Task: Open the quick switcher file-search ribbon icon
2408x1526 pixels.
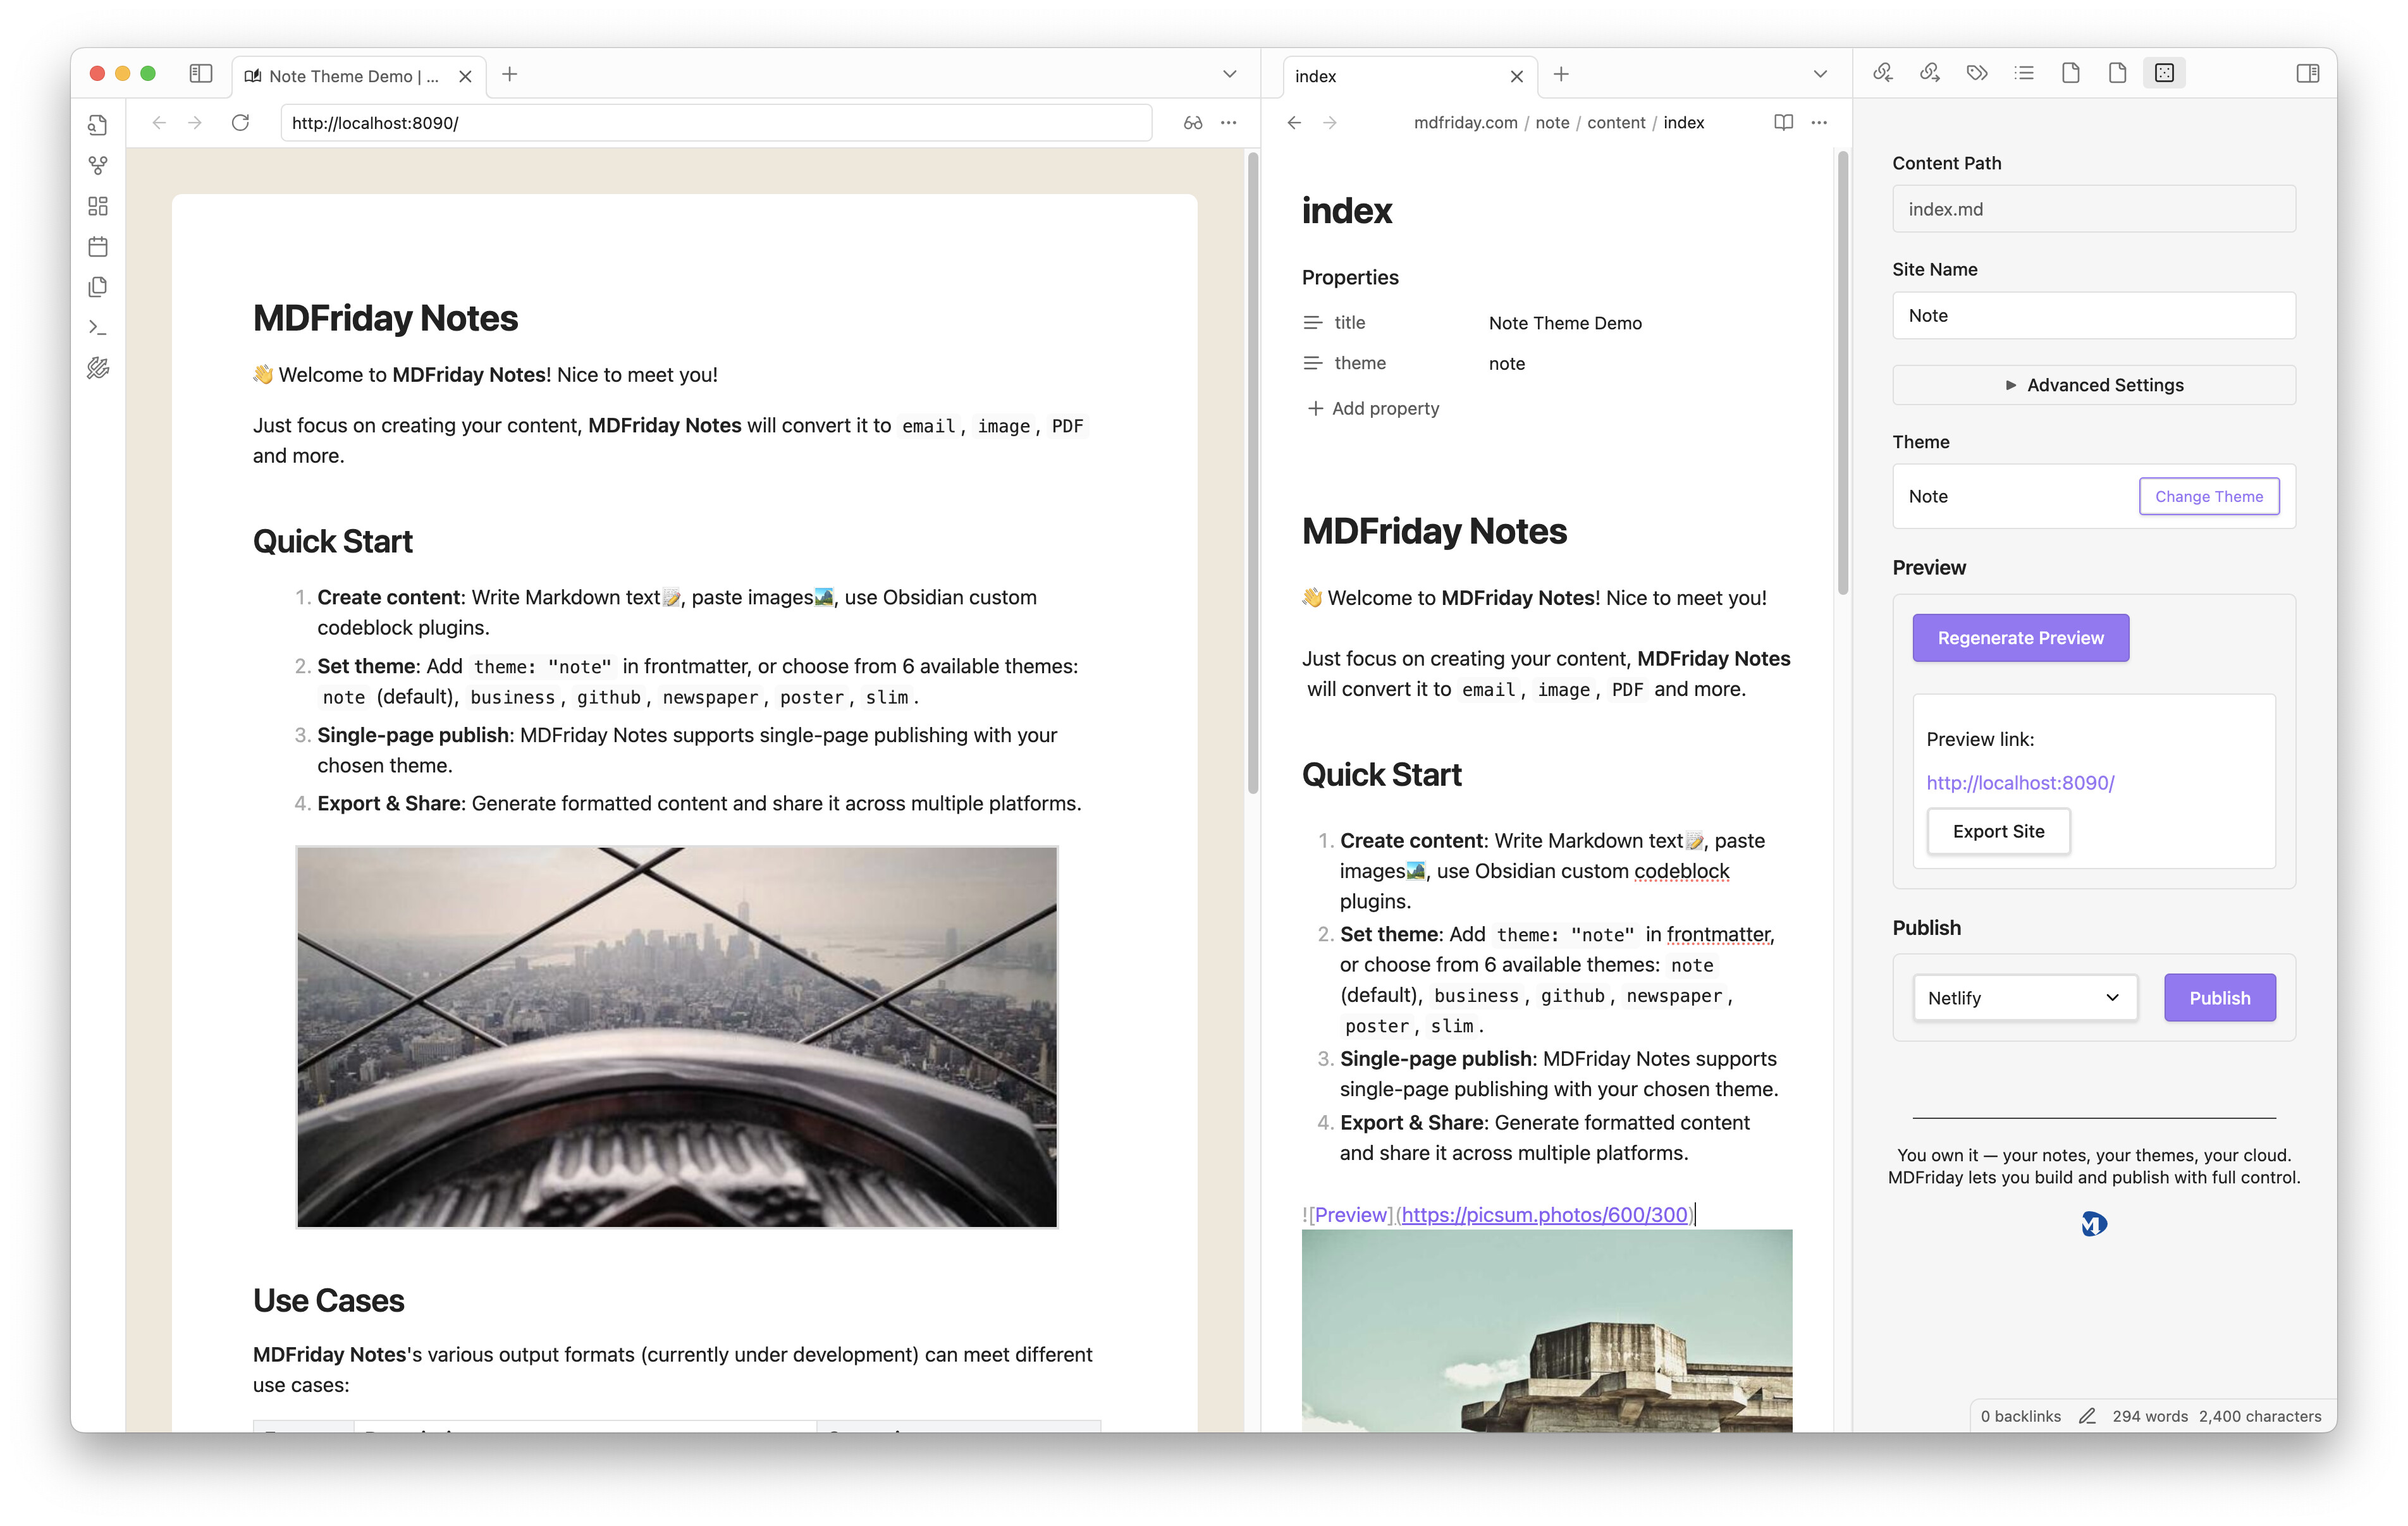Action: (98, 125)
